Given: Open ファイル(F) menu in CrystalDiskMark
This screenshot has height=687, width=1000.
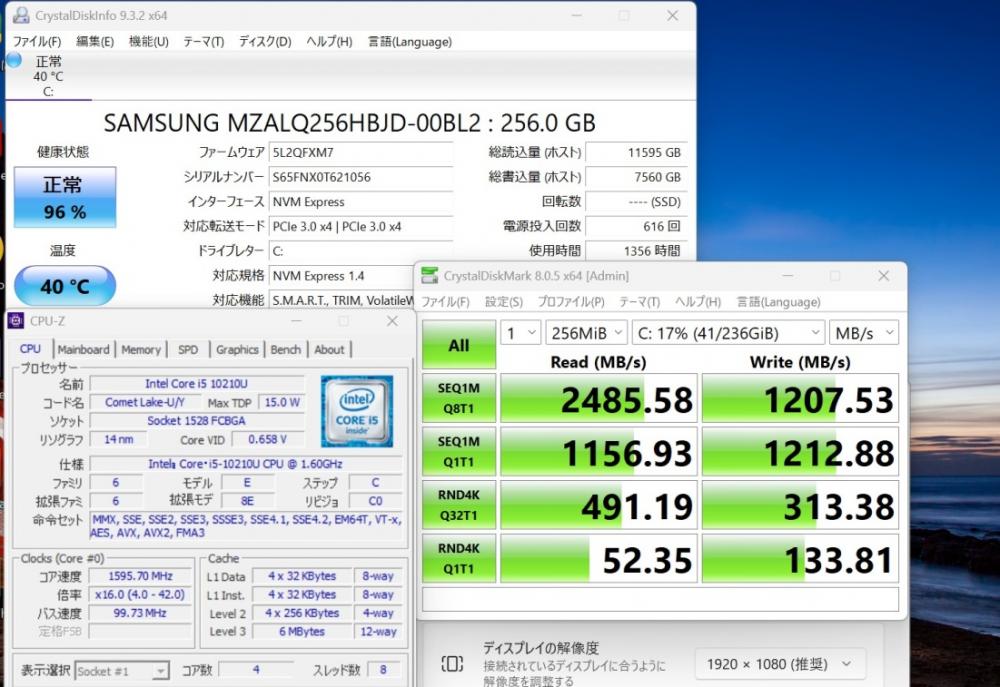Looking at the screenshot, I should (x=445, y=302).
